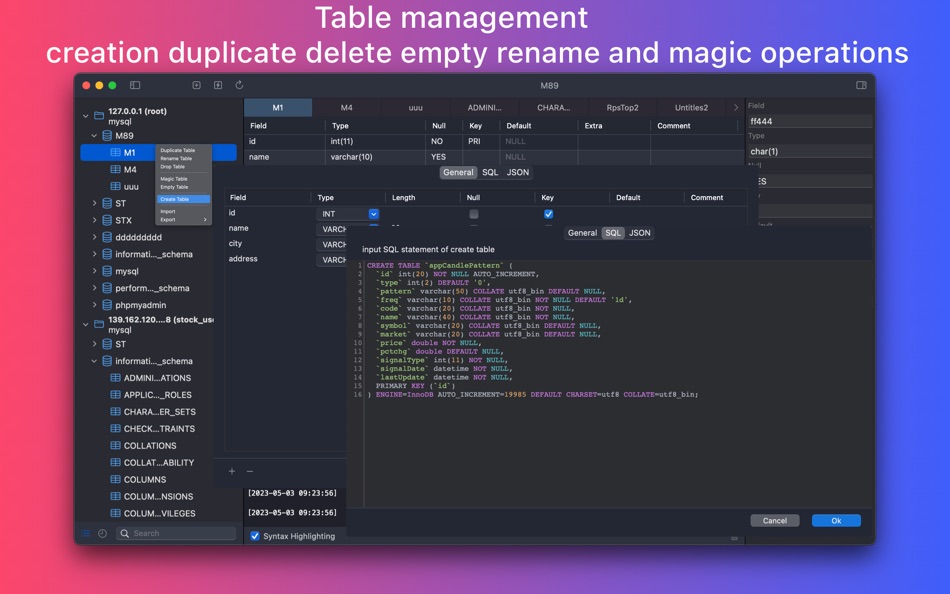Screen dimensions: 950x594
Task: Click the plus icon to add row
Action: (x=232, y=472)
